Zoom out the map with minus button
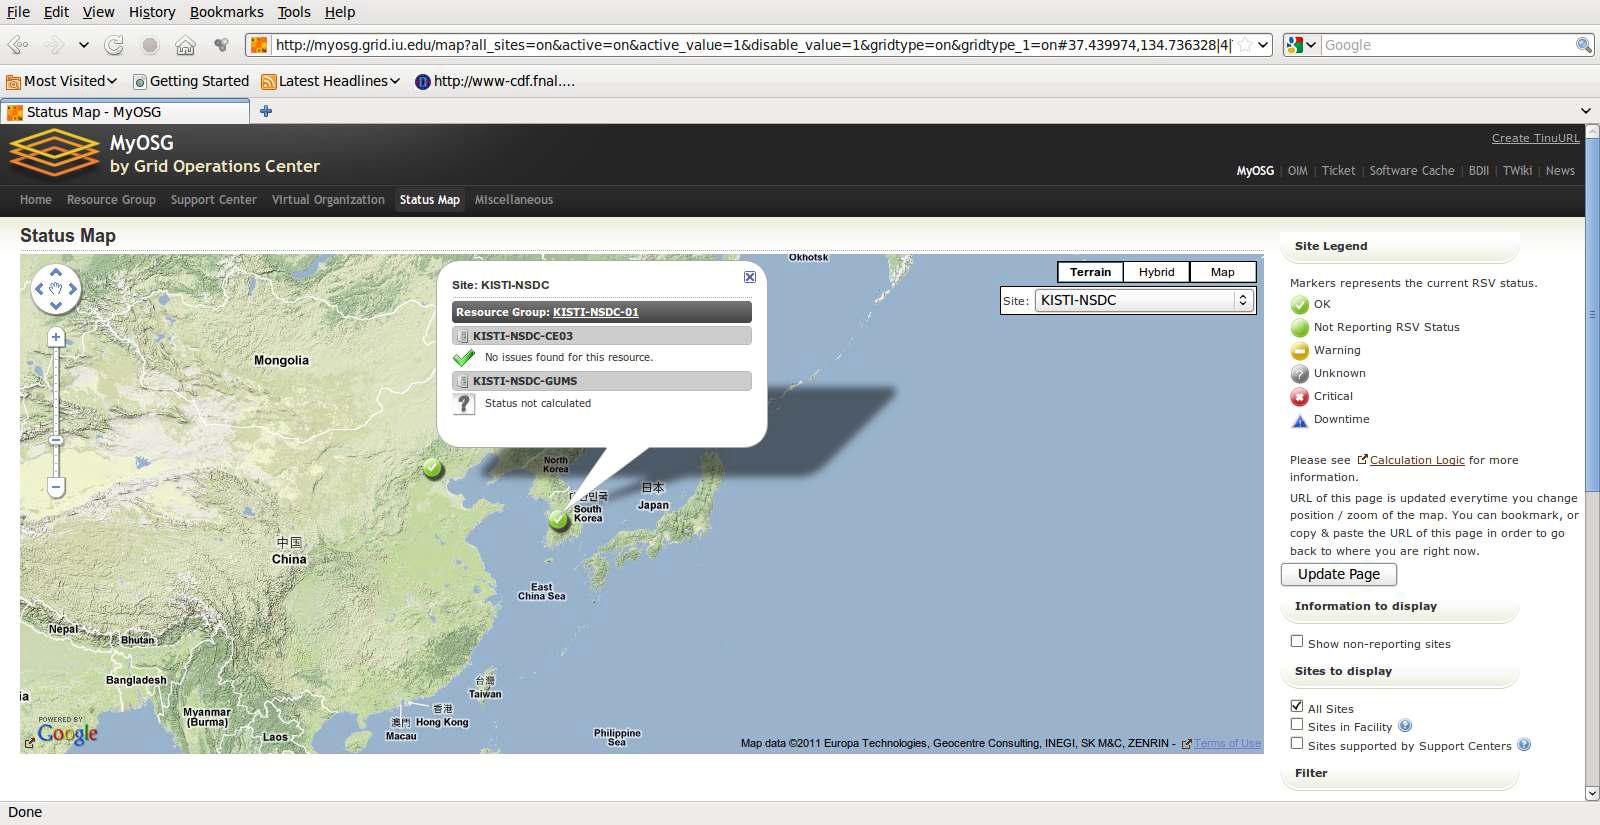 tap(56, 487)
